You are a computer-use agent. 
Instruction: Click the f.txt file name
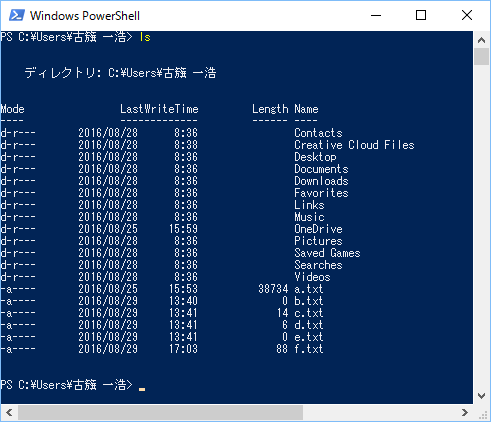(x=309, y=349)
